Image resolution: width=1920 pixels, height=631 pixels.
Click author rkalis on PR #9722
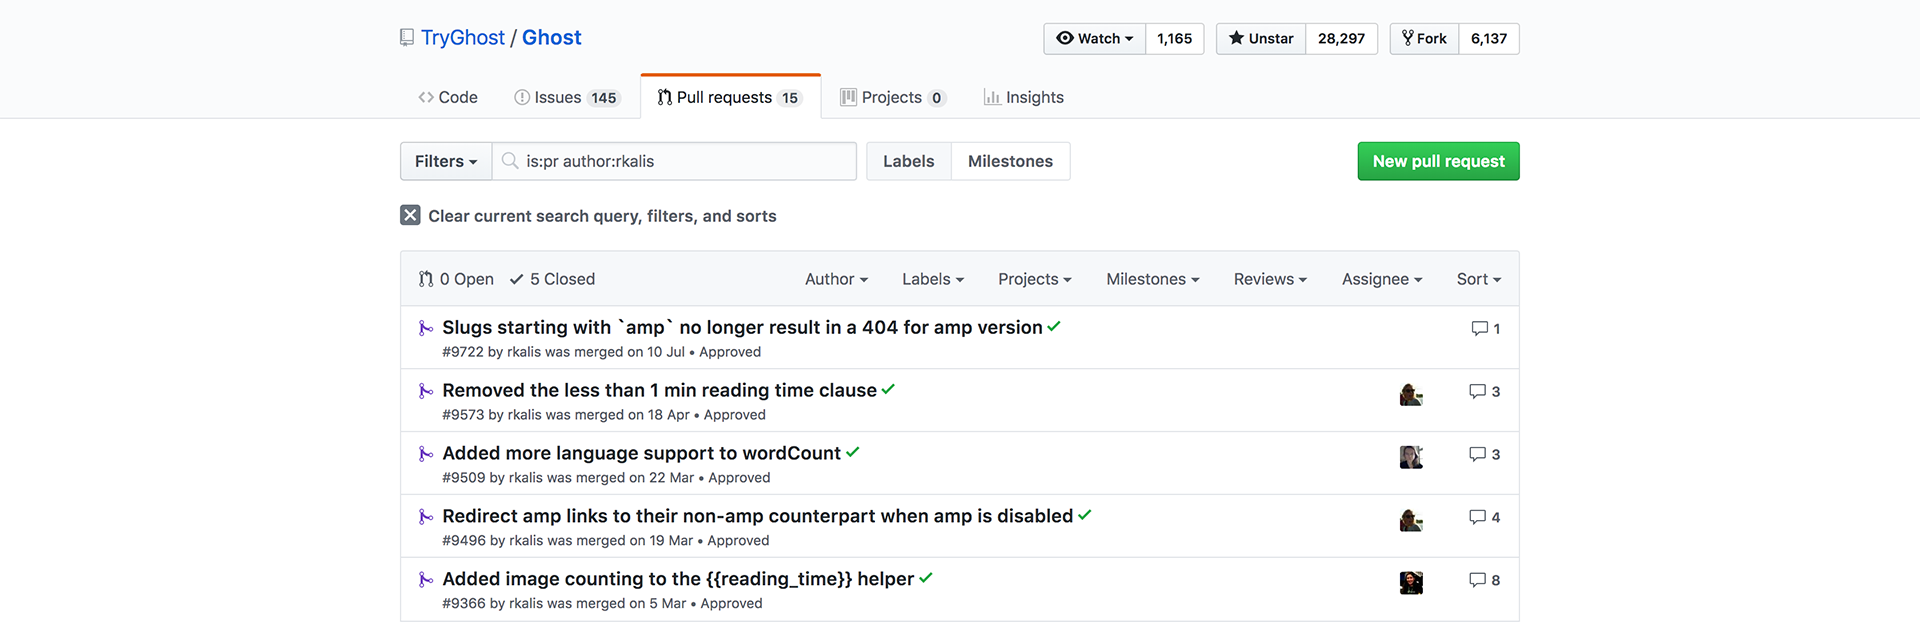coord(524,352)
